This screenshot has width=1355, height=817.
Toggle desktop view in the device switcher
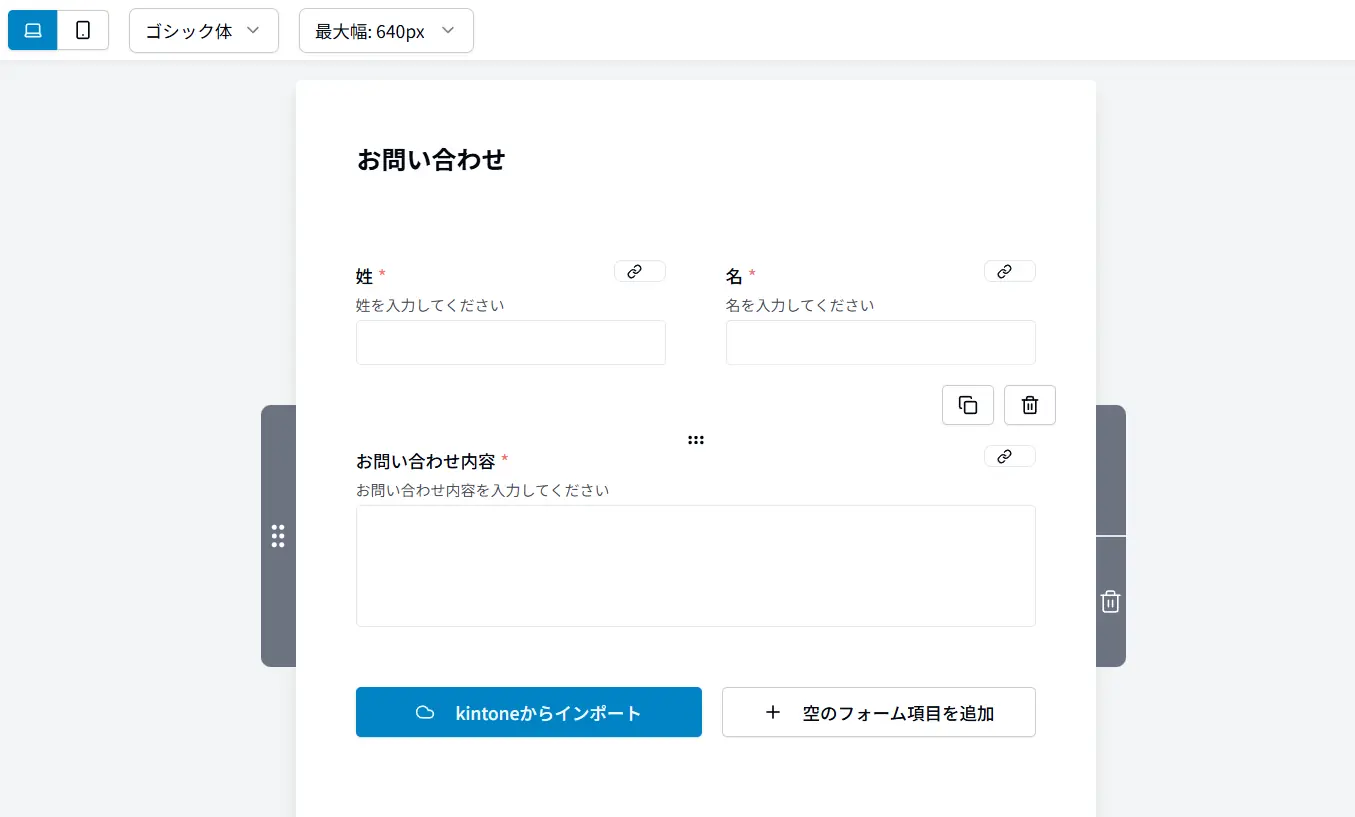click(32, 30)
